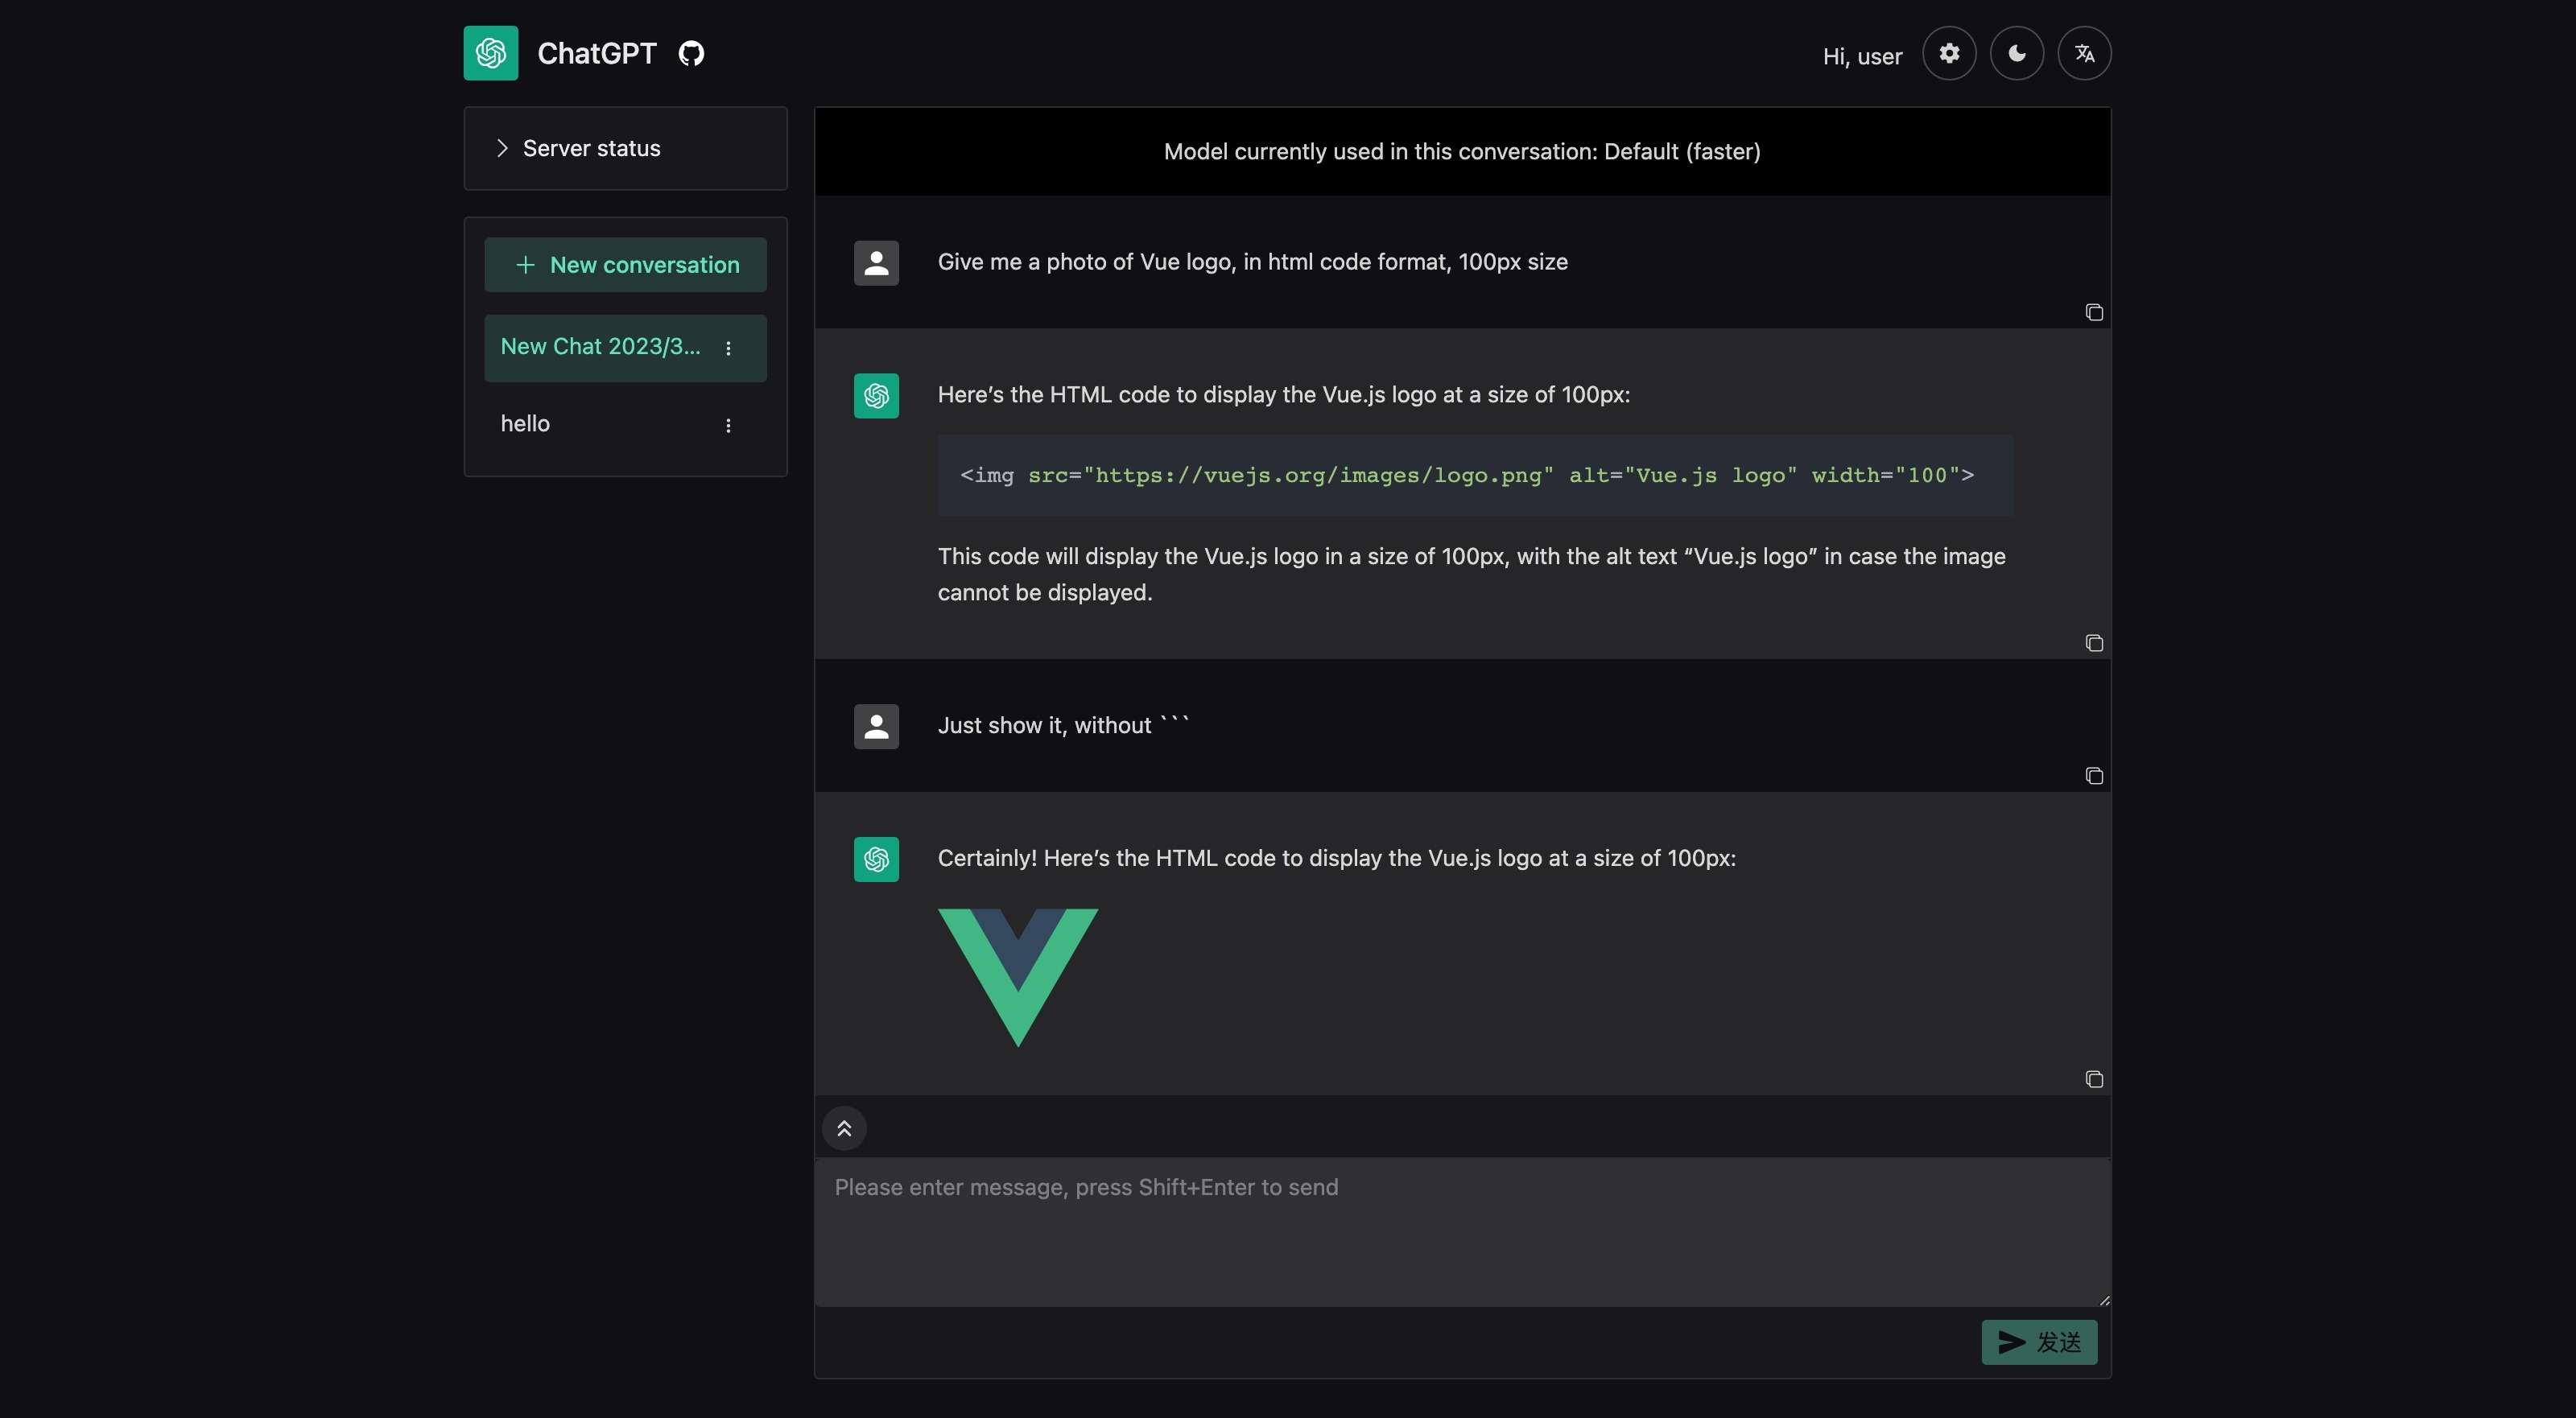Open settings via the gear icon
This screenshot has height=1418, width=2576.
point(1948,53)
